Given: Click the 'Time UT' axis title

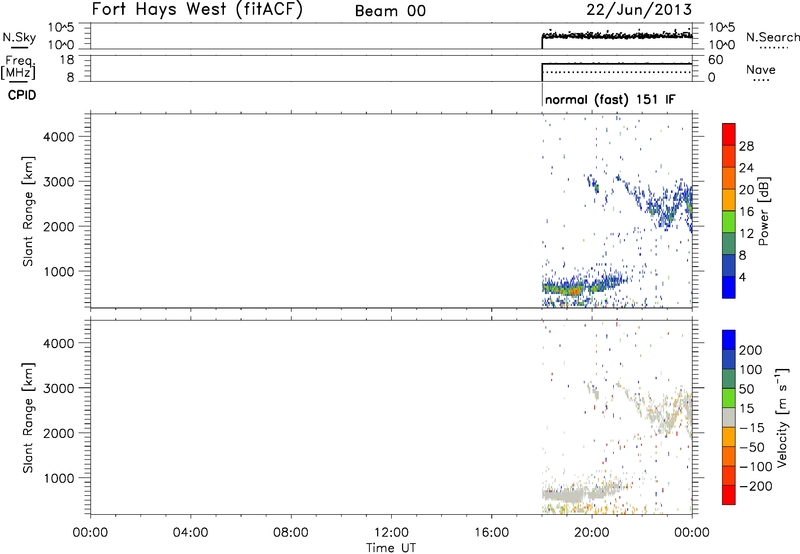Looking at the screenshot, I should pyautogui.click(x=391, y=548).
